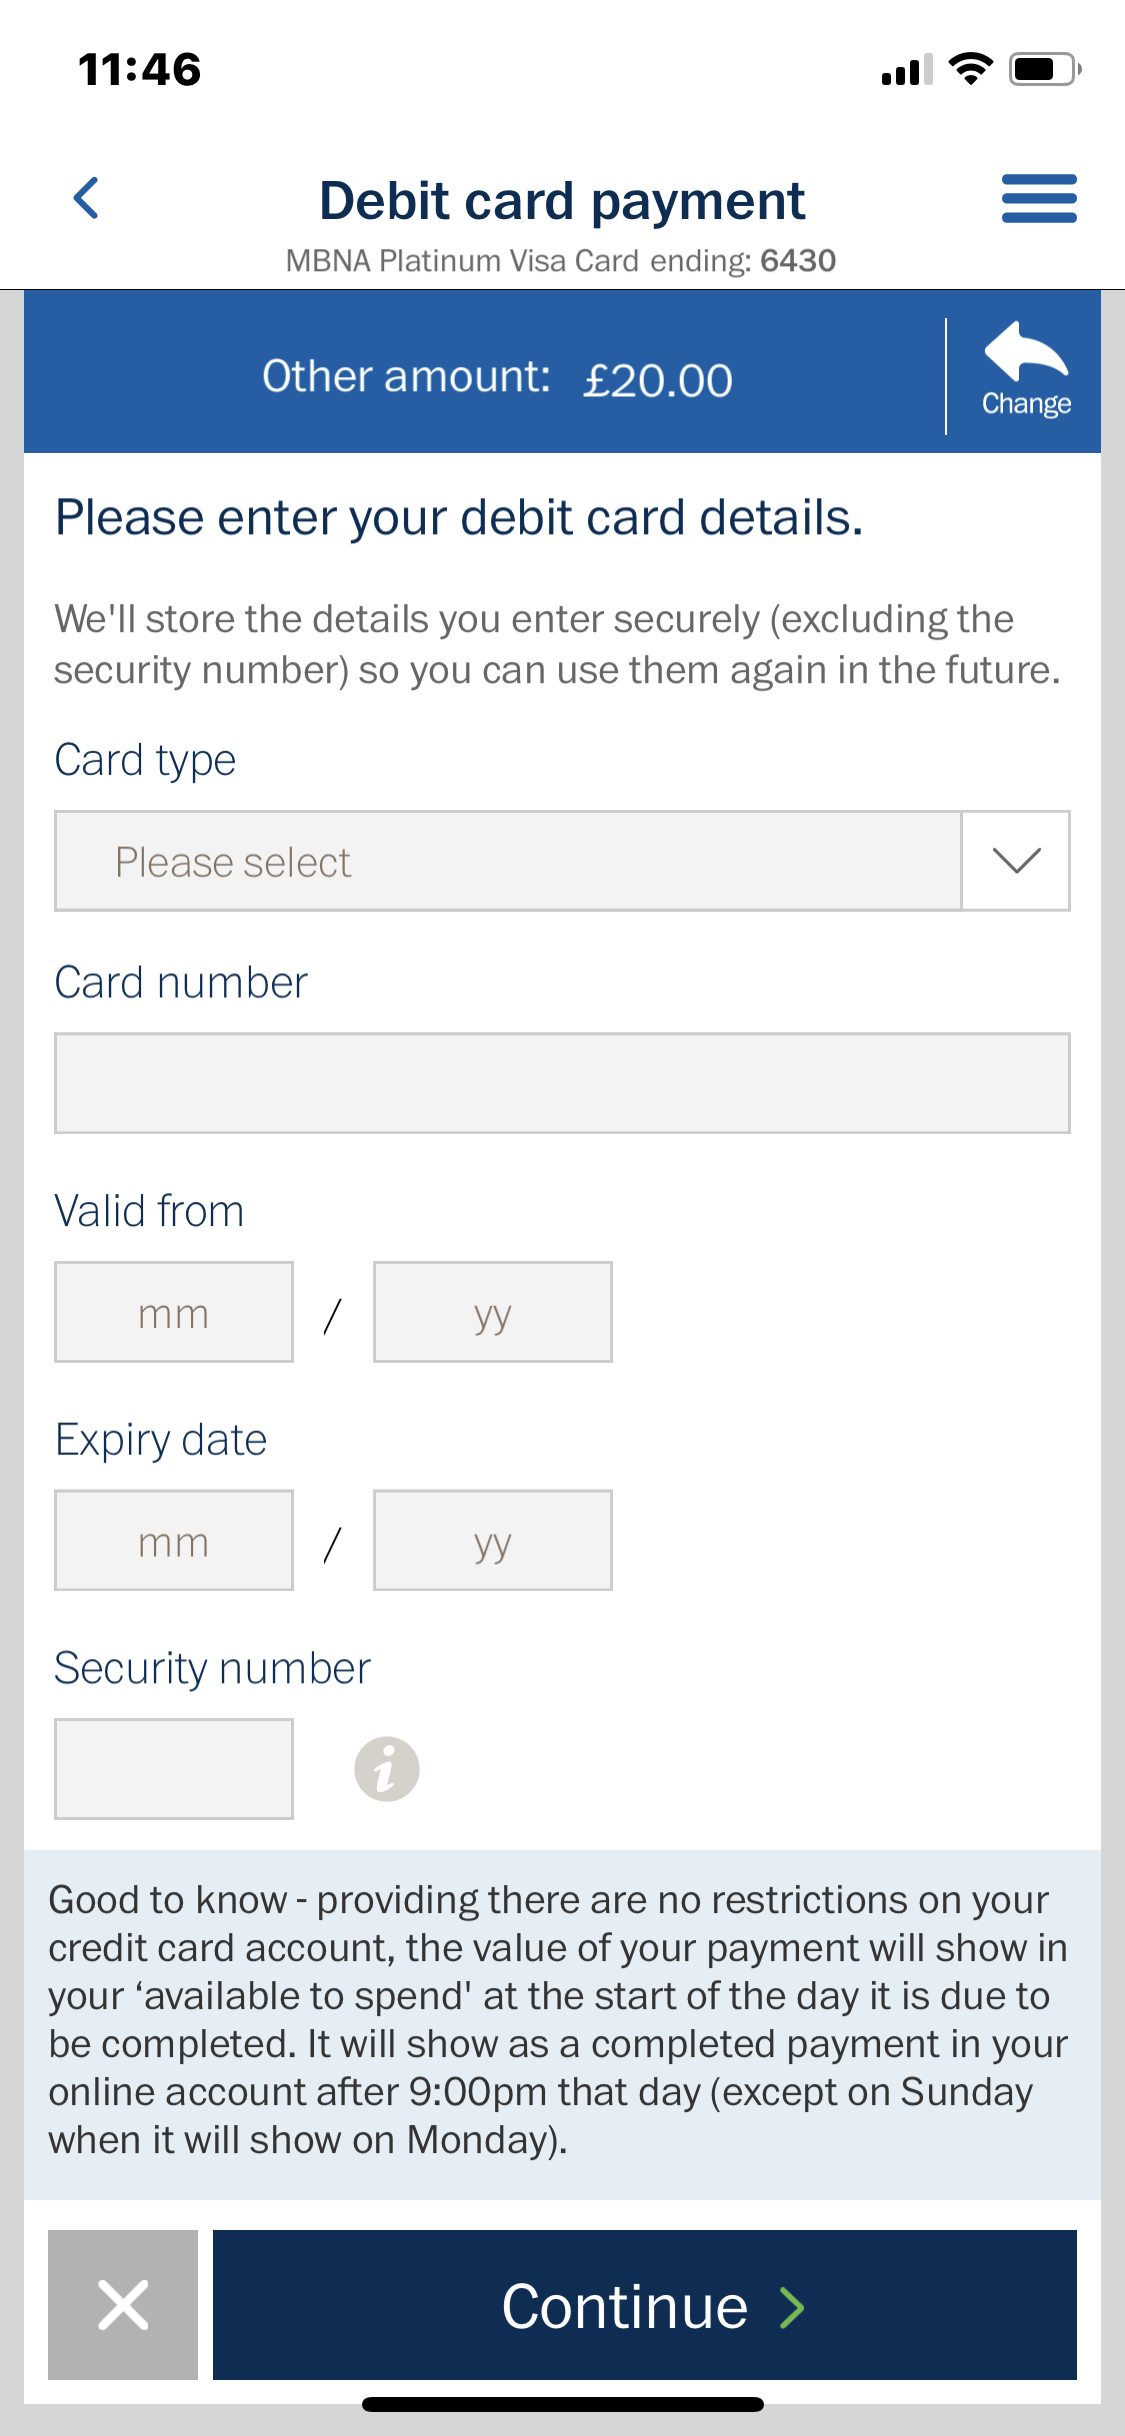Select the Valid from month field
This screenshot has height=2436, width=1125.
[x=174, y=1312]
